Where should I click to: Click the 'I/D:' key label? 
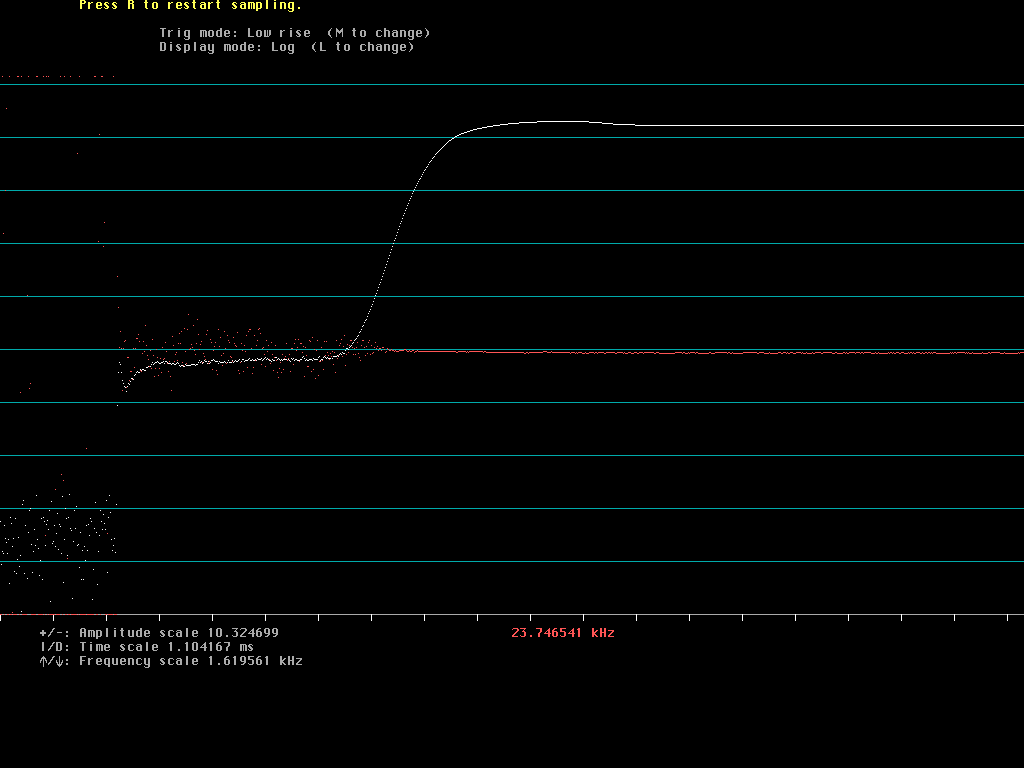[x=55, y=647]
